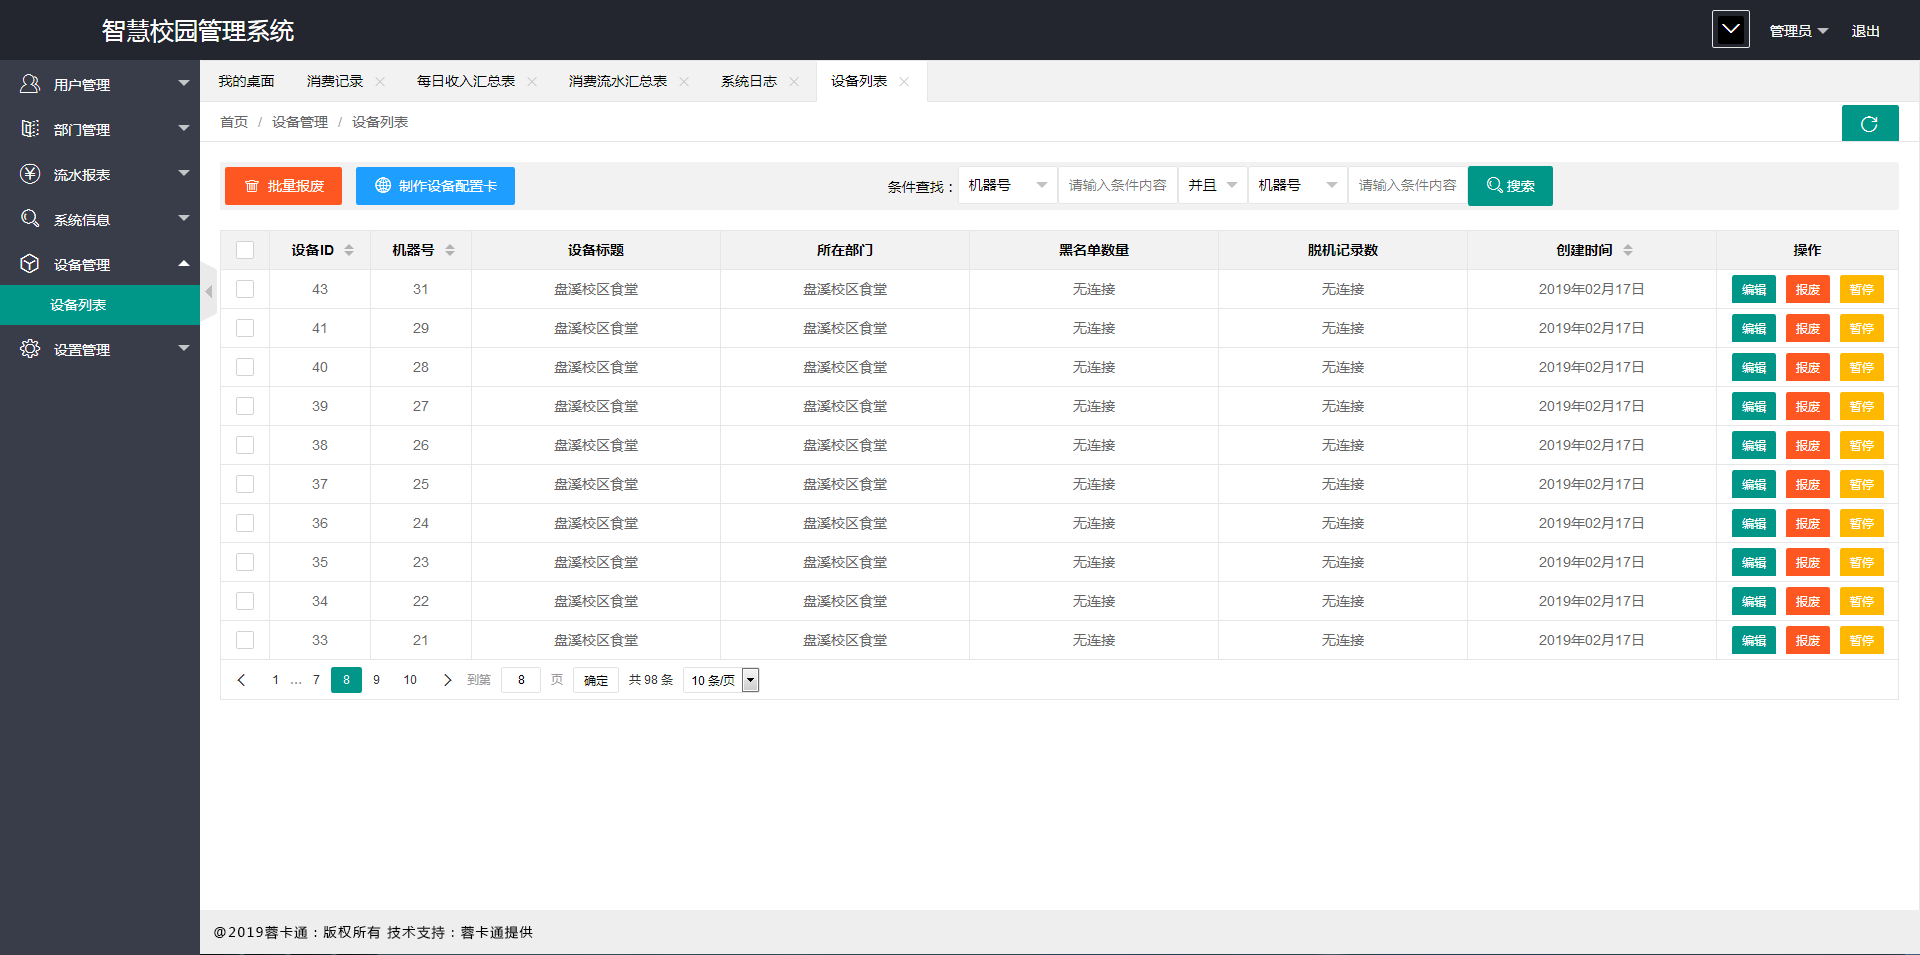Image resolution: width=1920 pixels, height=955 pixels.
Task: Open the 每日收入汇总表 tab
Action: (x=465, y=82)
